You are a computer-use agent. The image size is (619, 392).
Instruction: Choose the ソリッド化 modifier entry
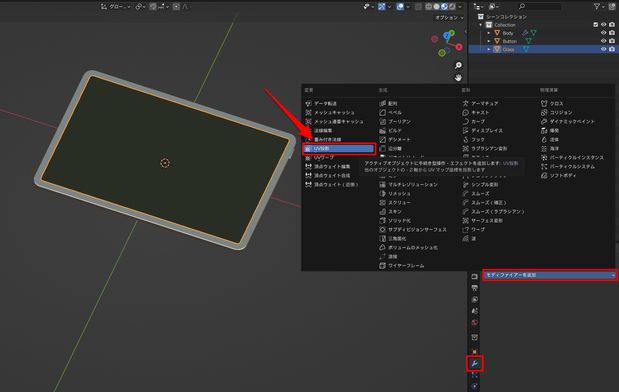coord(395,221)
